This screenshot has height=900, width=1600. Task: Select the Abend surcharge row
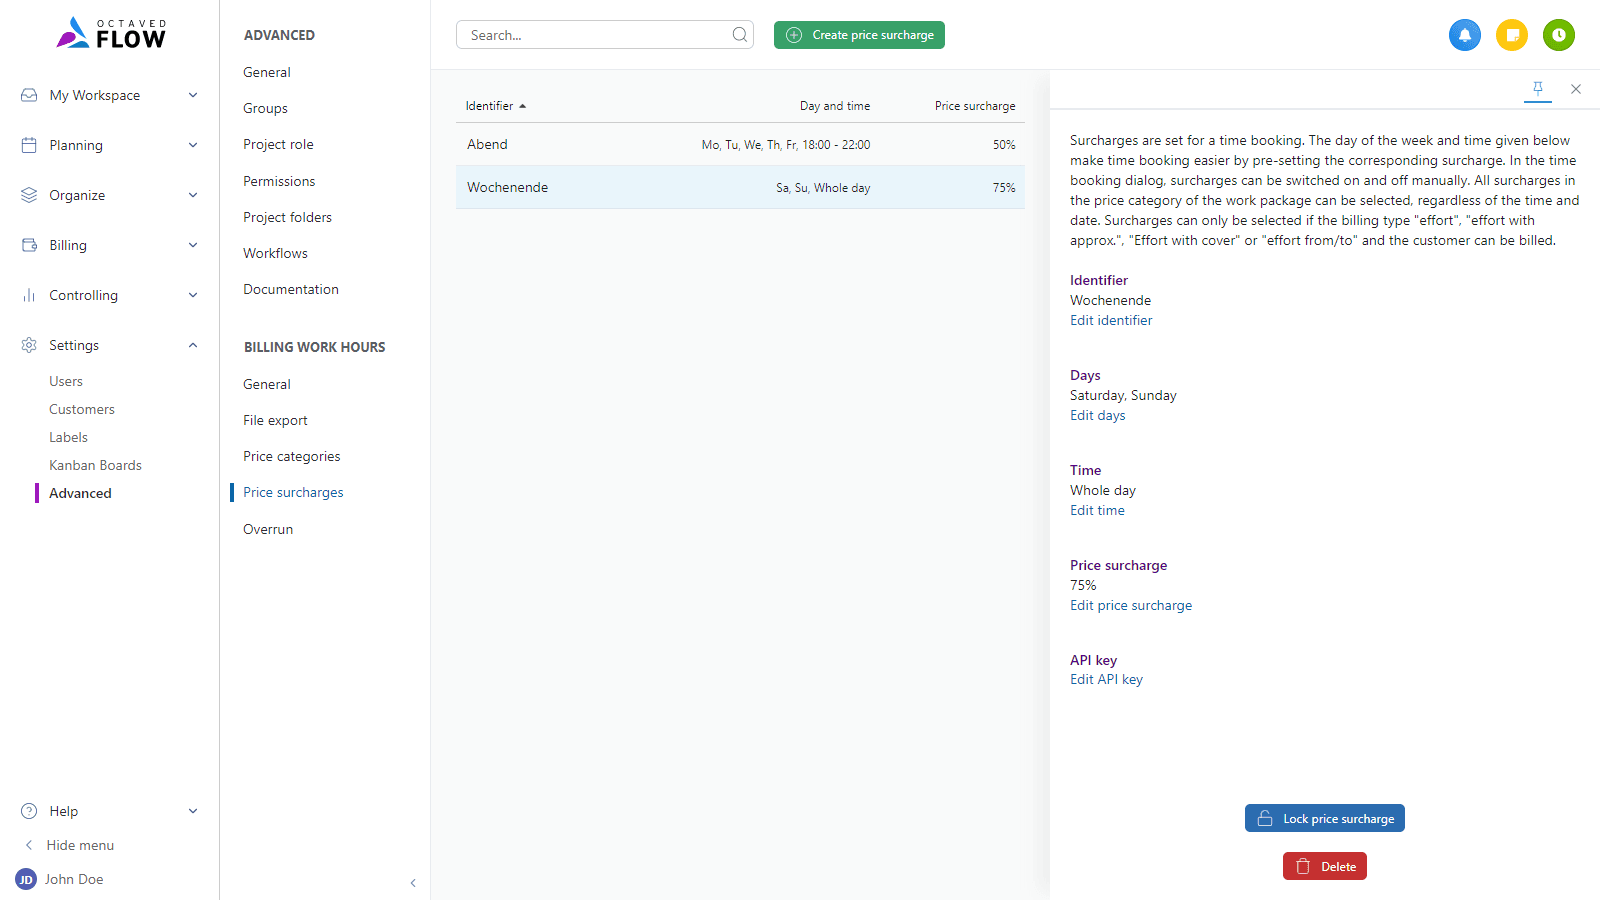740,144
